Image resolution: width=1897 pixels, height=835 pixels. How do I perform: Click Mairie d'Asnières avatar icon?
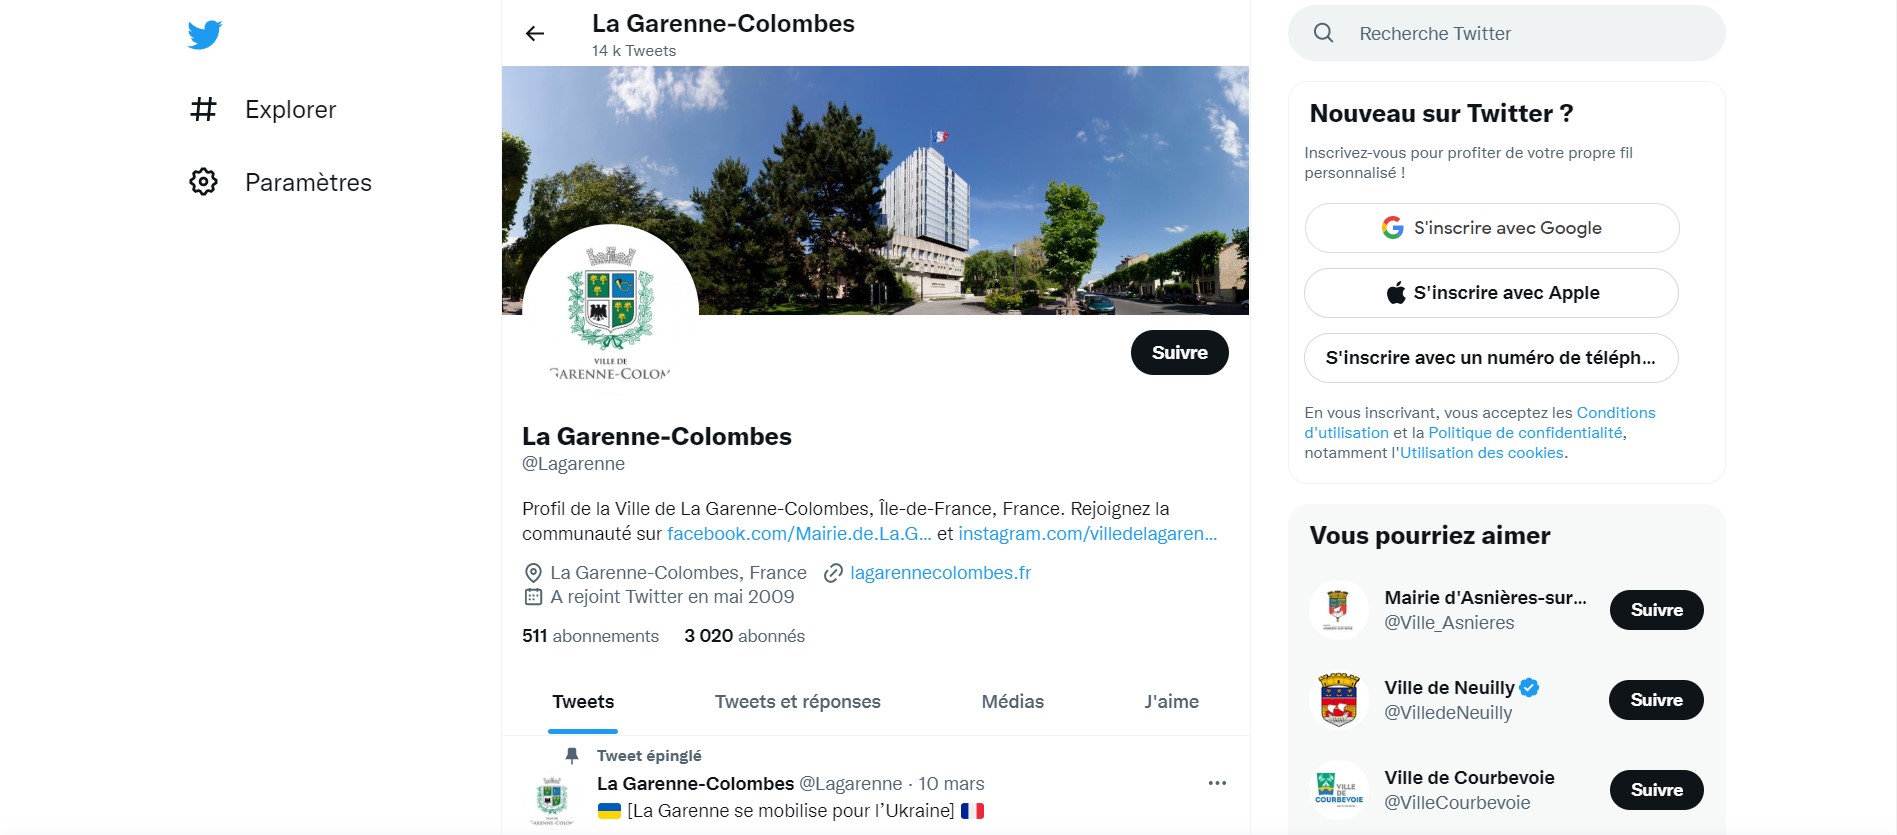point(1339,610)
